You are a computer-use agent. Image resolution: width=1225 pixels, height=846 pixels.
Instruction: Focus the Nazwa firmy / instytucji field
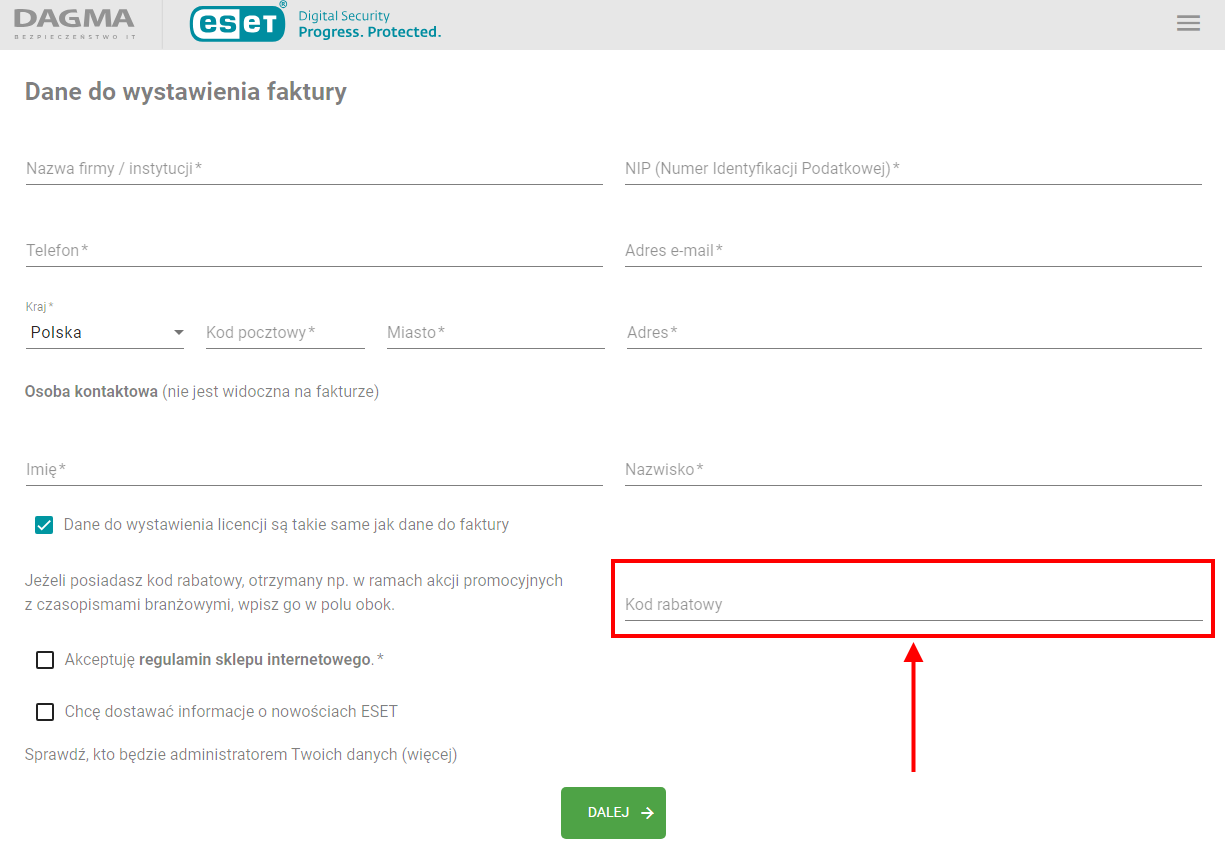coord(314,168)
